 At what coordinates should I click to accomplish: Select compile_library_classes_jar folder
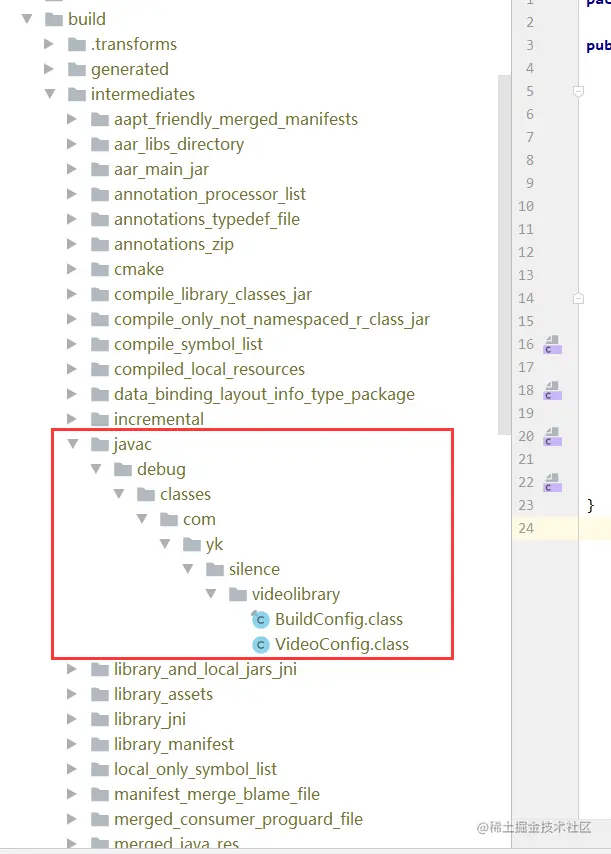point(213,294)
